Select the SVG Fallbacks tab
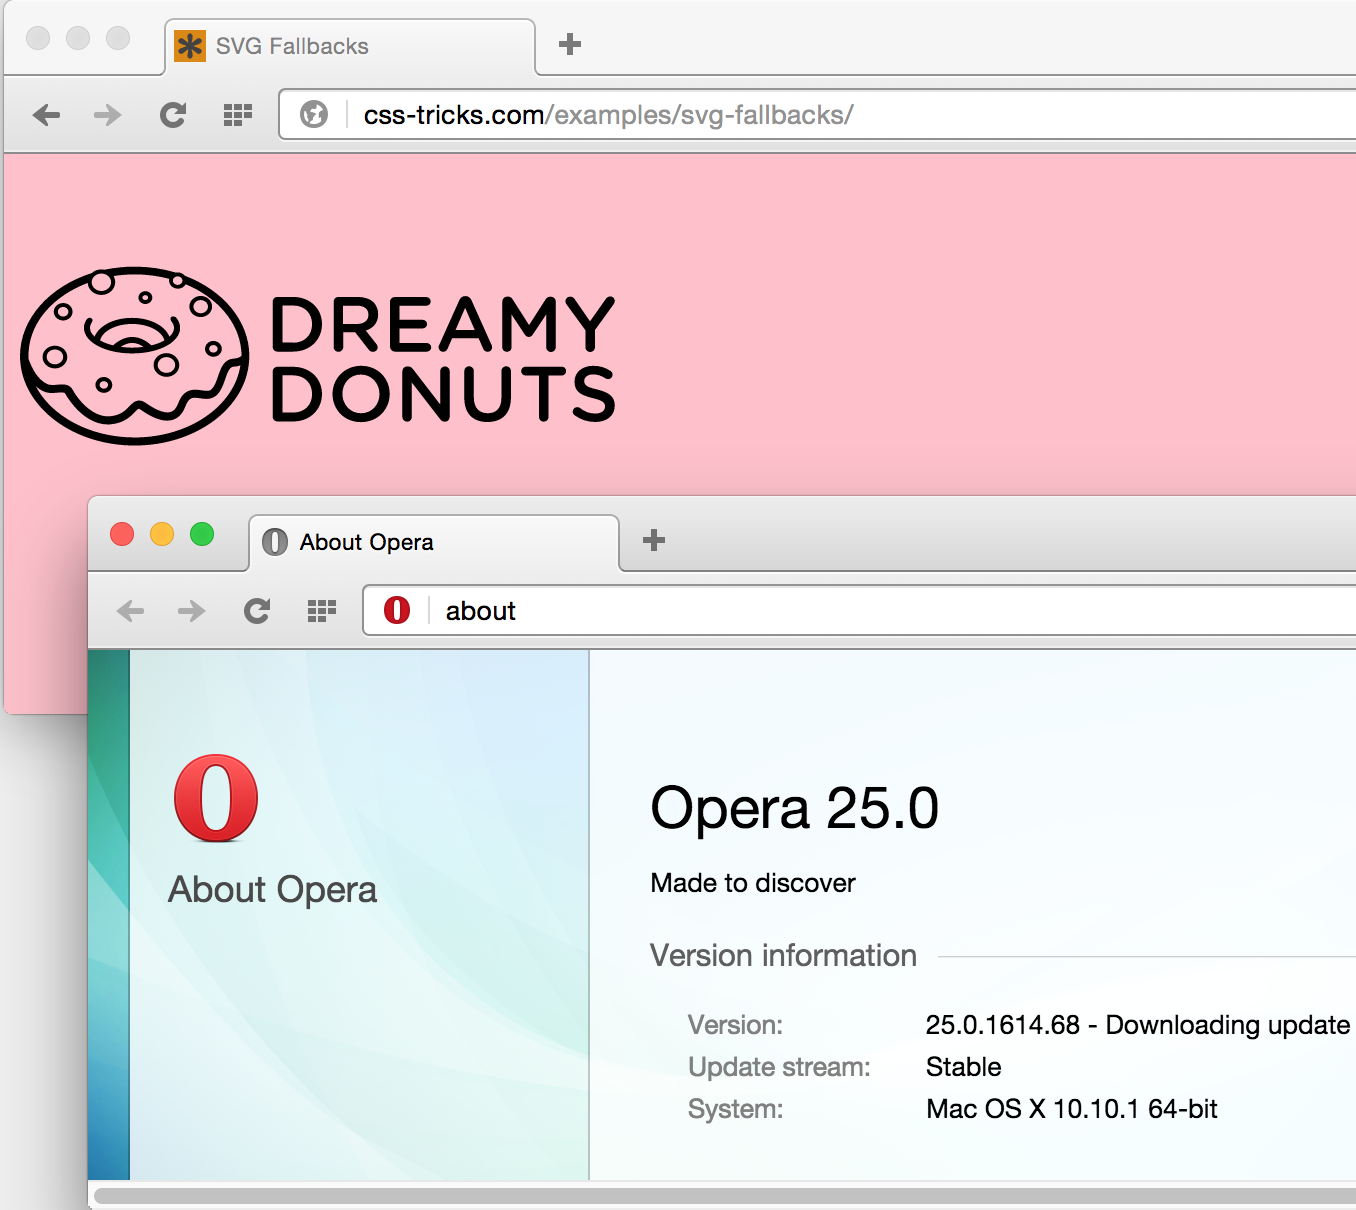The image size is (1356, 1210). pyautogui.click(x=350, y=47)
